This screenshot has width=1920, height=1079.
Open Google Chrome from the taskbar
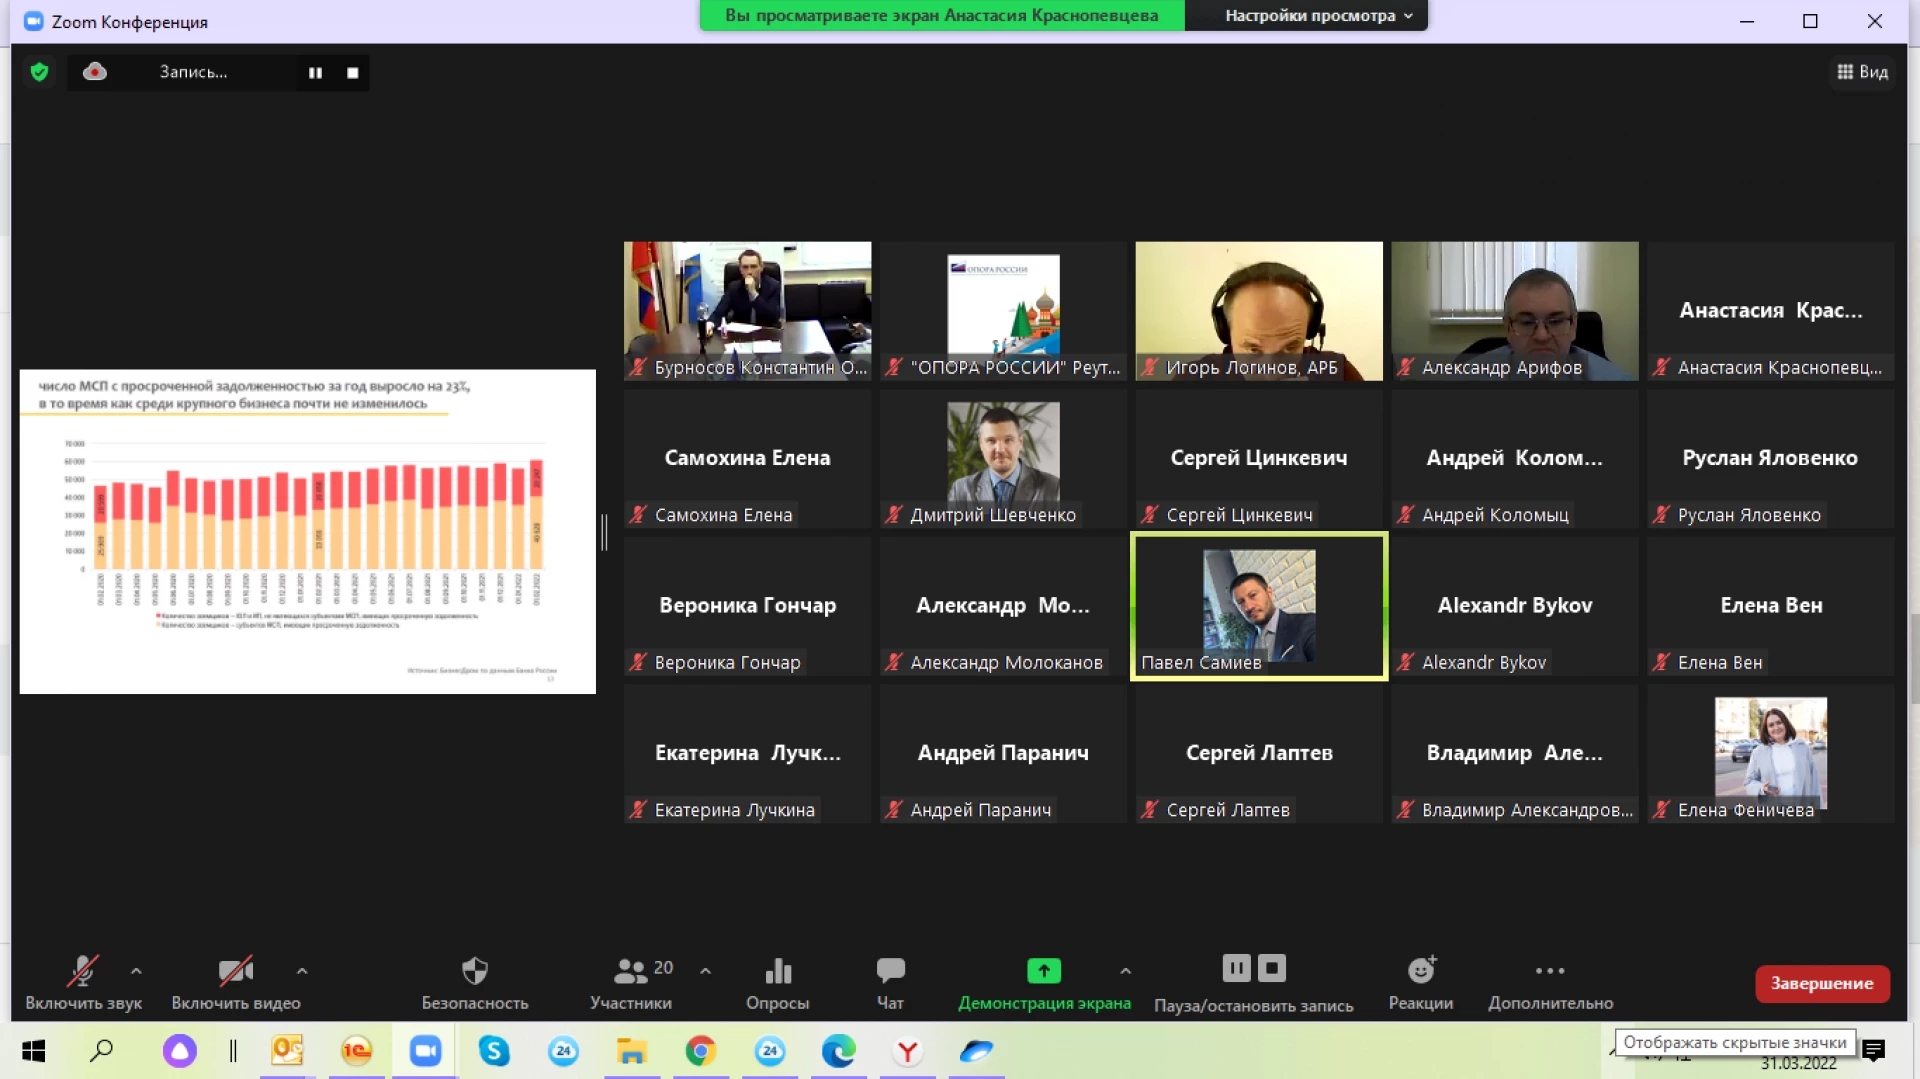700,1051
